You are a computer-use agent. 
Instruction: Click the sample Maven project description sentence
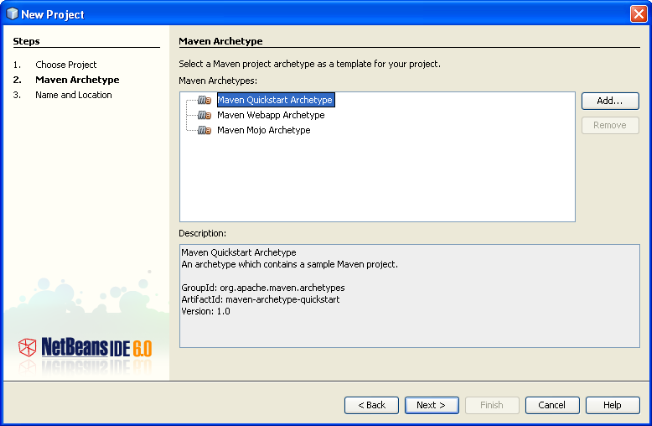pos(289,264)
